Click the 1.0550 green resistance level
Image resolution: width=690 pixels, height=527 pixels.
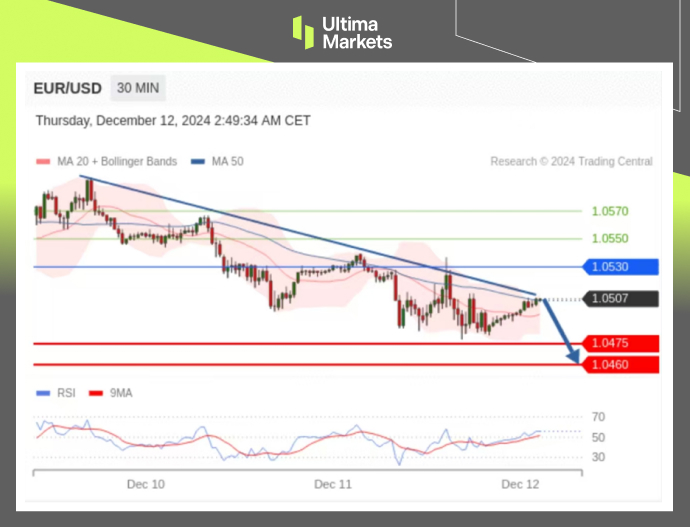click(x=609, y=239)
